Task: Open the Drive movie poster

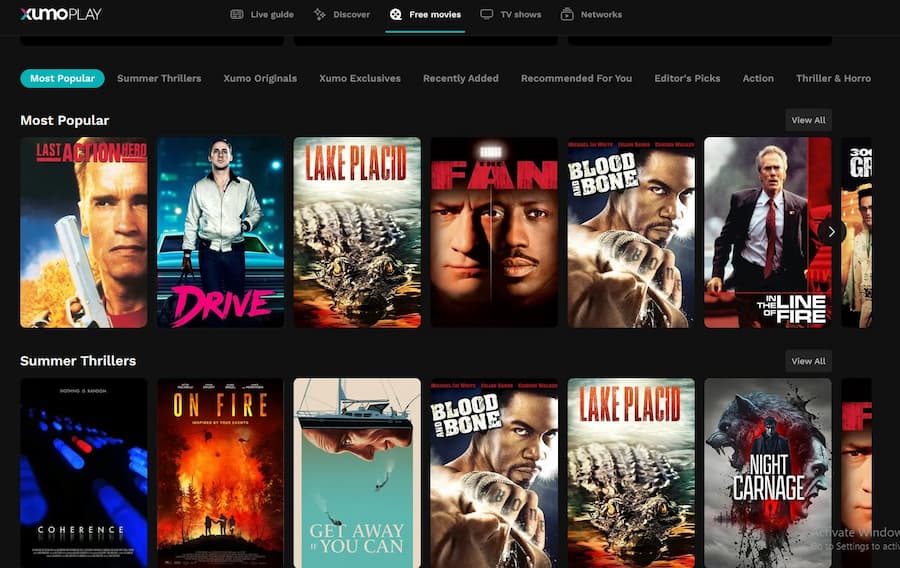Action: click(x=220, y=232)
